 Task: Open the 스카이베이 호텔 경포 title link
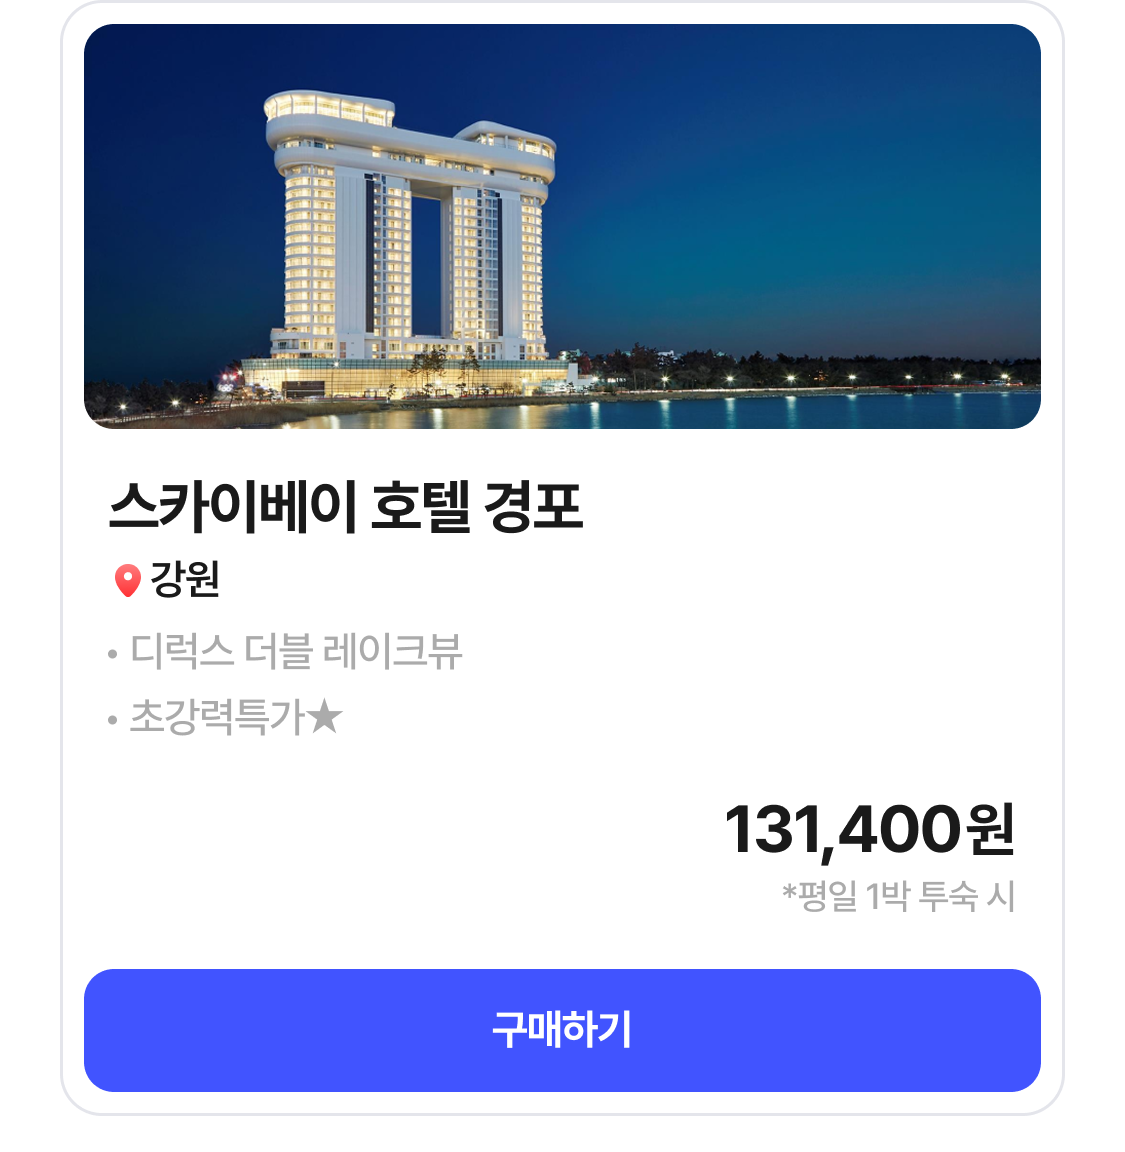pyautogui.click(x=345, y=506)
